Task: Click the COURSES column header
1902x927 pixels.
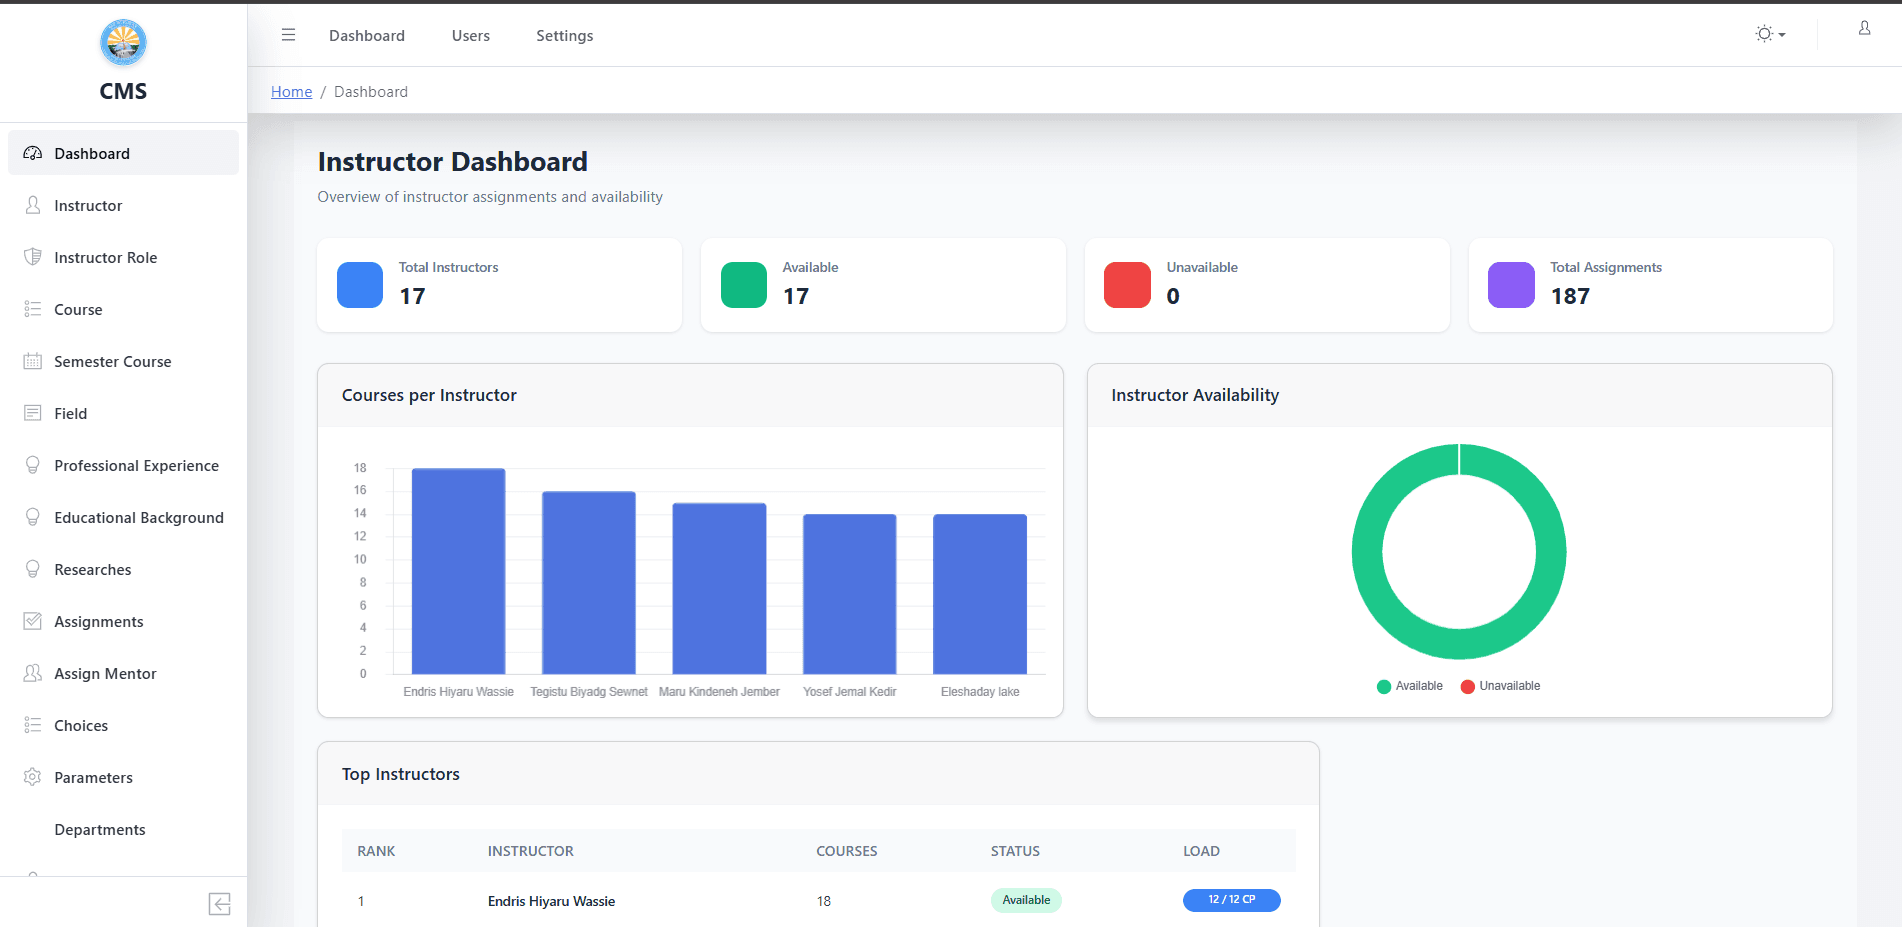Action: [846, 851]
